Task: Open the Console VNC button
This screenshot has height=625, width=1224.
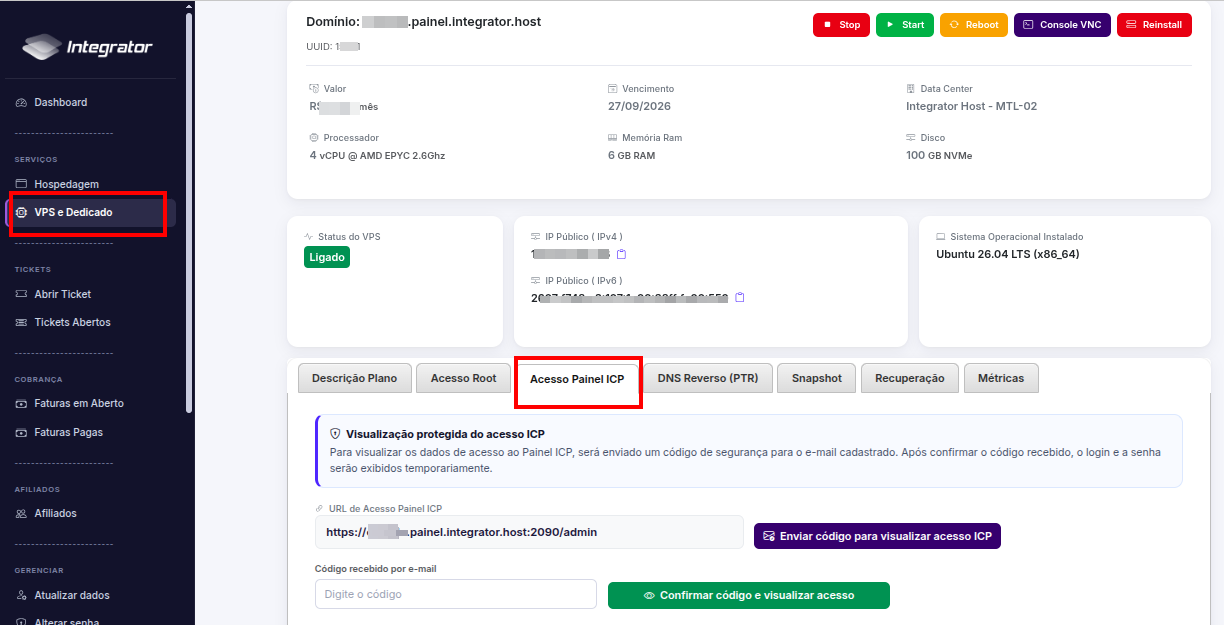Action: click(x=1062, y=25)
